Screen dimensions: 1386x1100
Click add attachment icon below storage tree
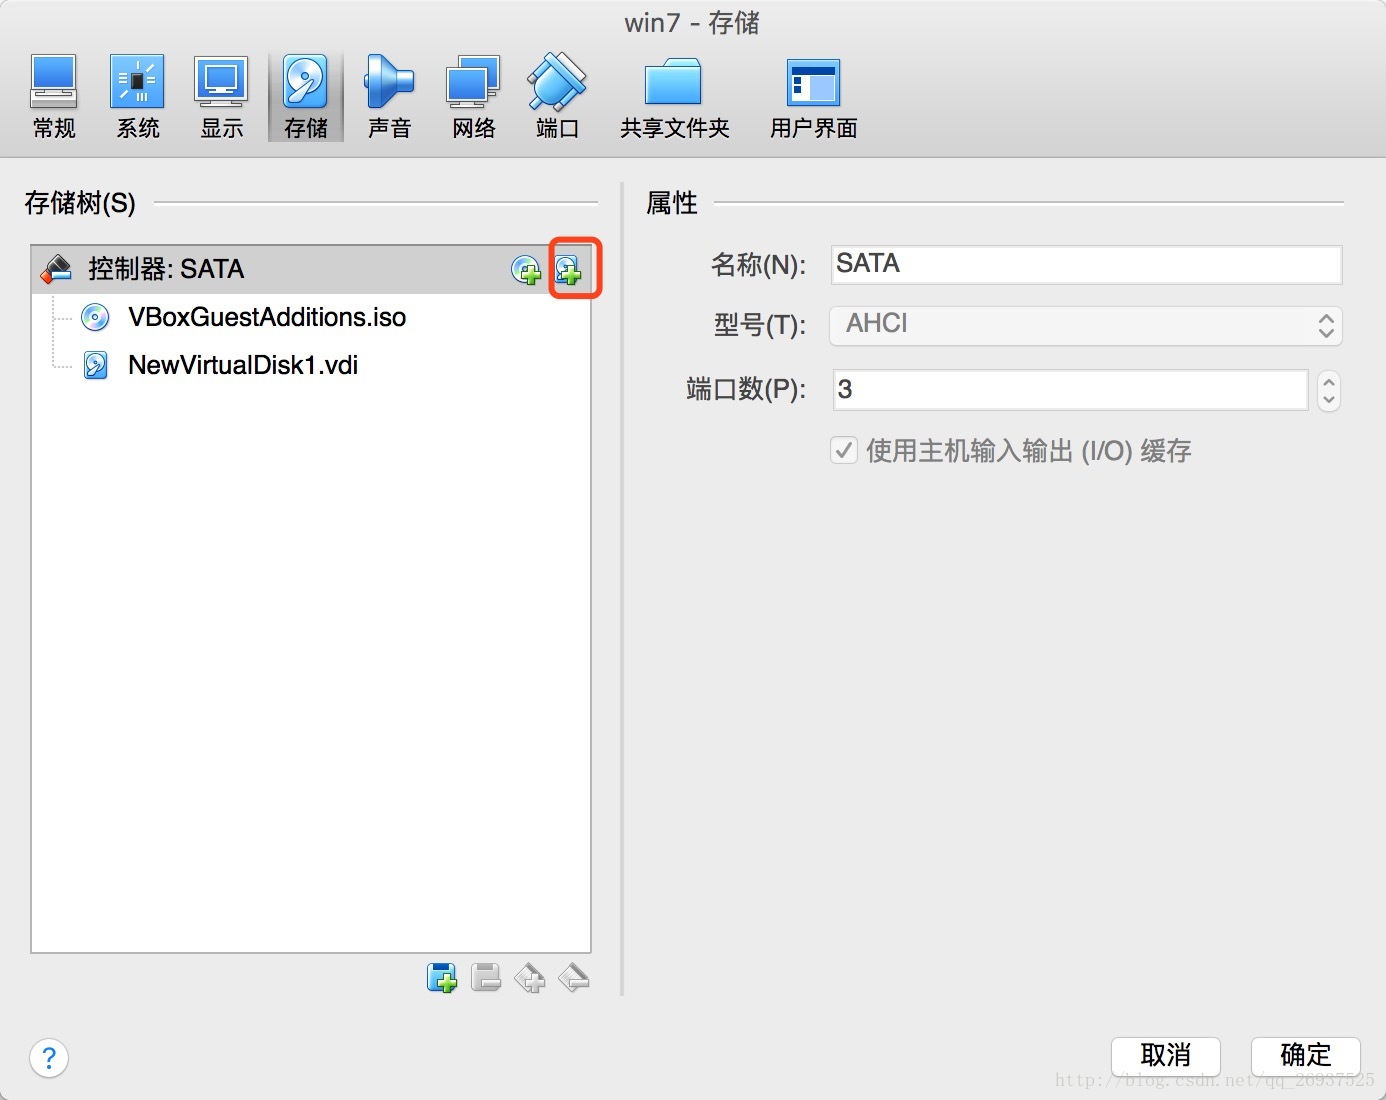(530, 977)
